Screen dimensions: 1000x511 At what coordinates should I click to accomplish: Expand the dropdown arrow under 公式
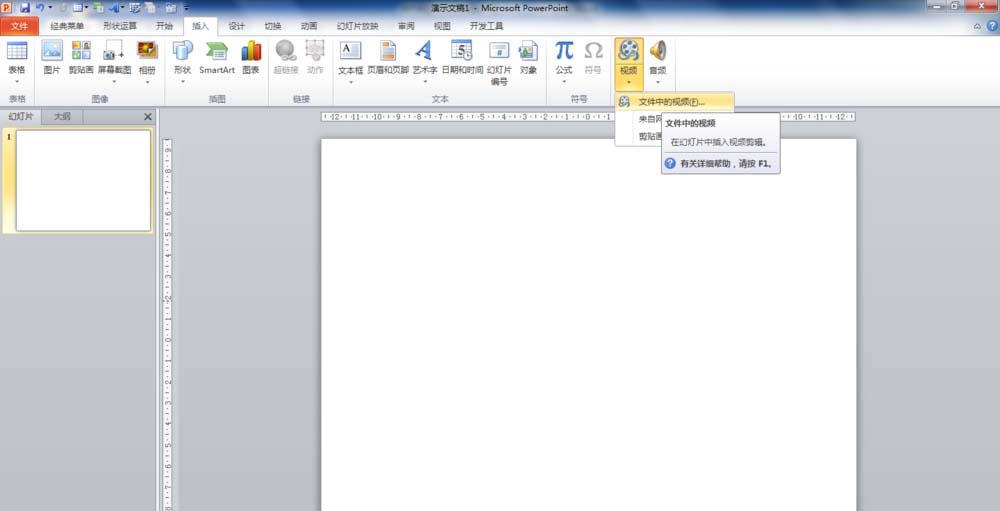564,82
